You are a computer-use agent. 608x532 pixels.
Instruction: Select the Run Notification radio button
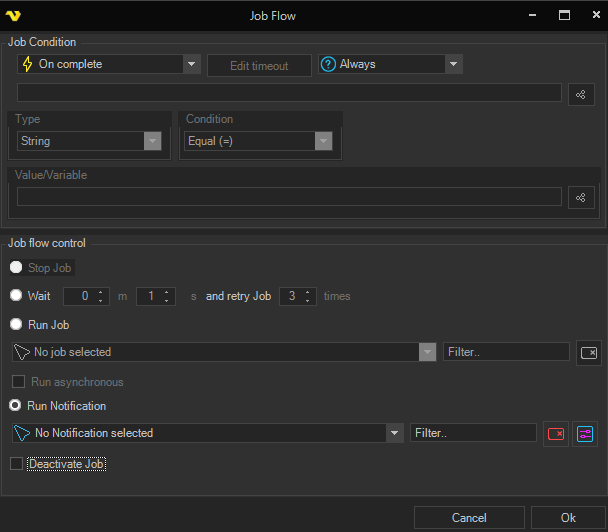pos(16,406)
